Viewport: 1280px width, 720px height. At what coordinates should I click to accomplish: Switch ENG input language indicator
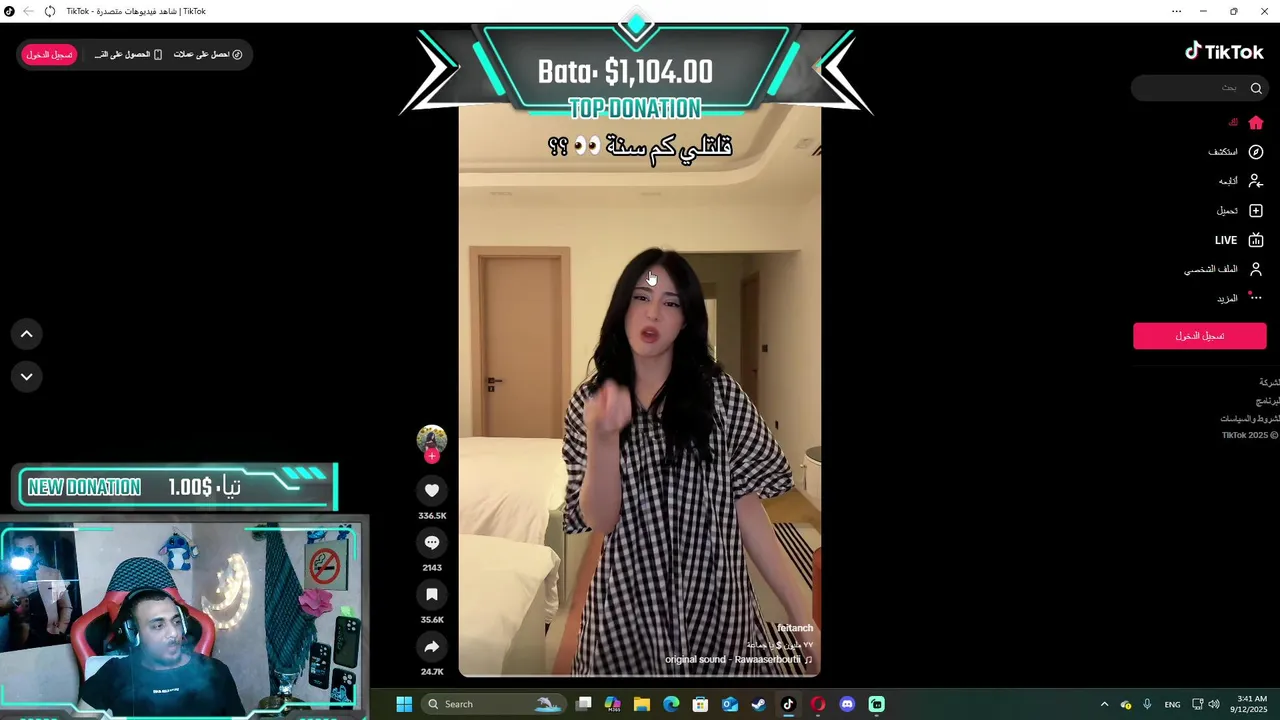point(1172,704)
